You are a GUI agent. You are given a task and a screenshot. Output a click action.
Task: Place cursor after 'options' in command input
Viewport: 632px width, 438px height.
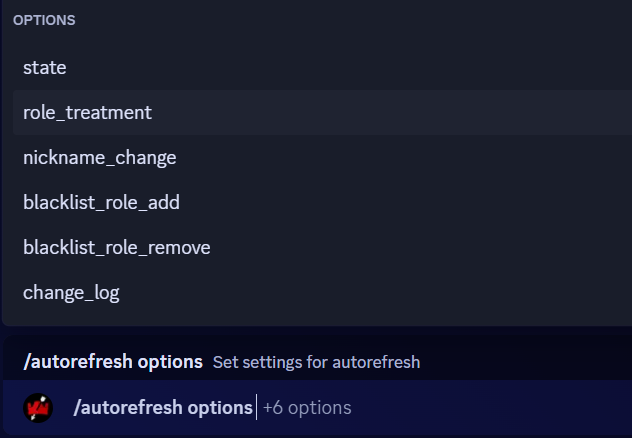(254, 408)
